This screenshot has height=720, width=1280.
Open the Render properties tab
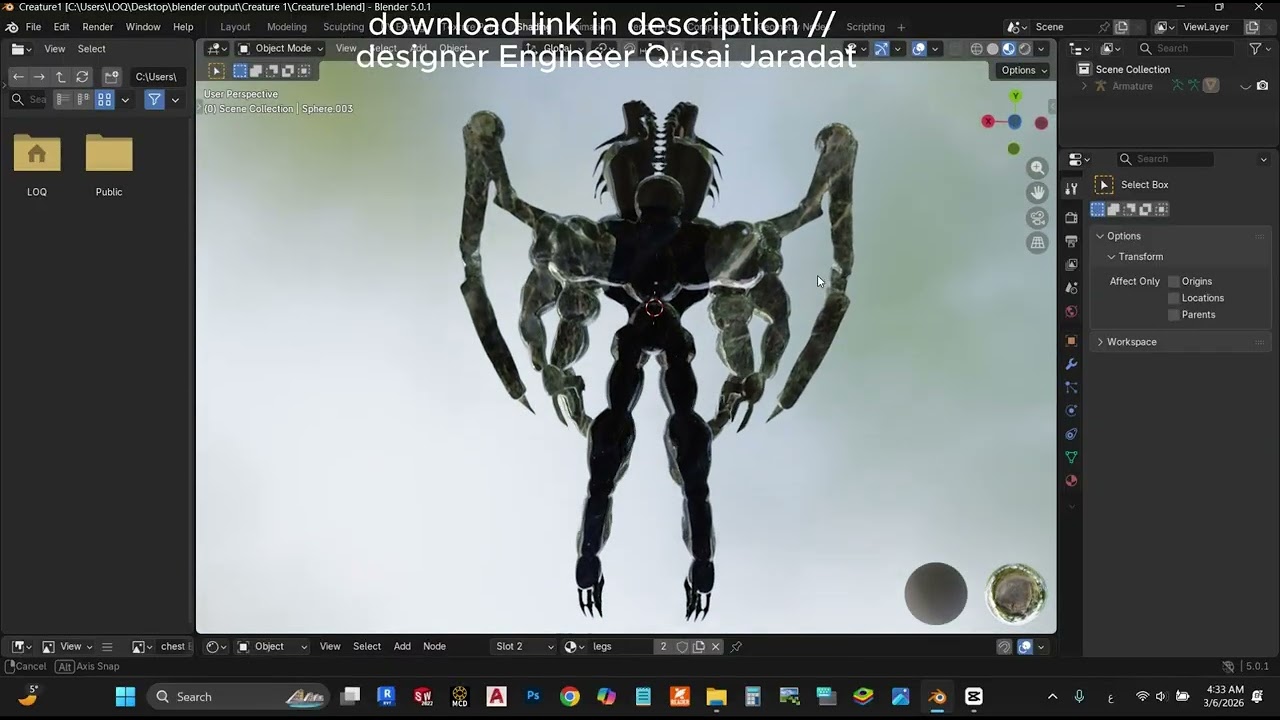click(1071, 217)
